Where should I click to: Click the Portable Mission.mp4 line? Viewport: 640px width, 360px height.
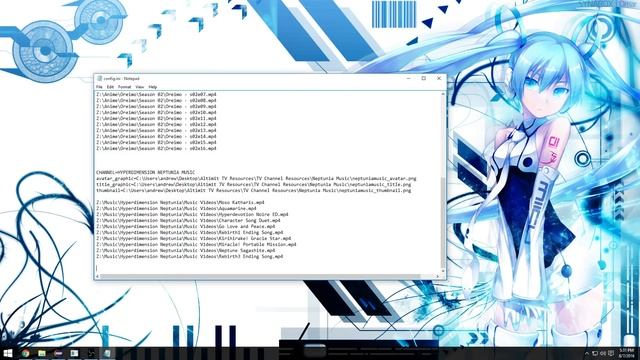pos(196,244)
